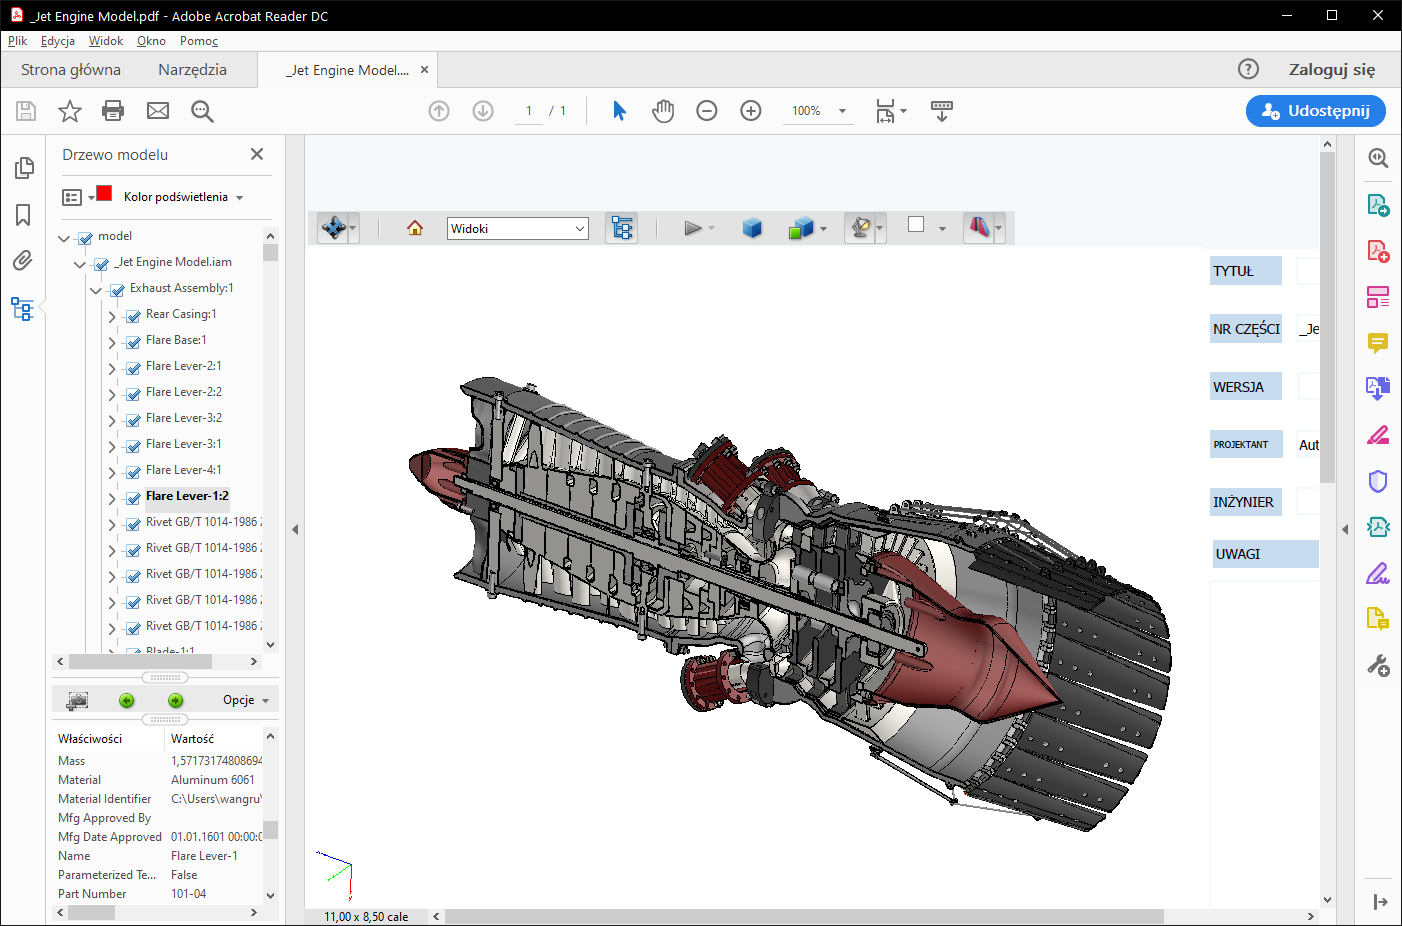Click the page number input field

tap(529, 111)
